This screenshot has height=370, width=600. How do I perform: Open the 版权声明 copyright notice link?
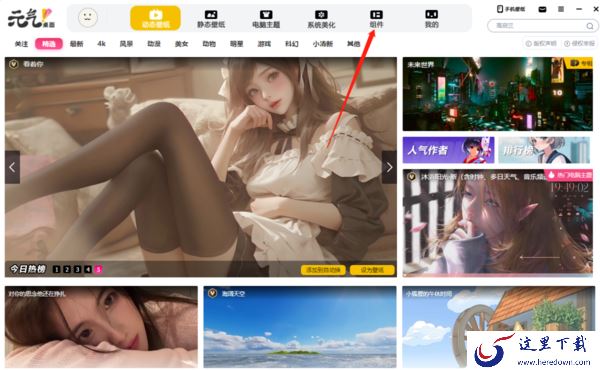tap(541, 44)
